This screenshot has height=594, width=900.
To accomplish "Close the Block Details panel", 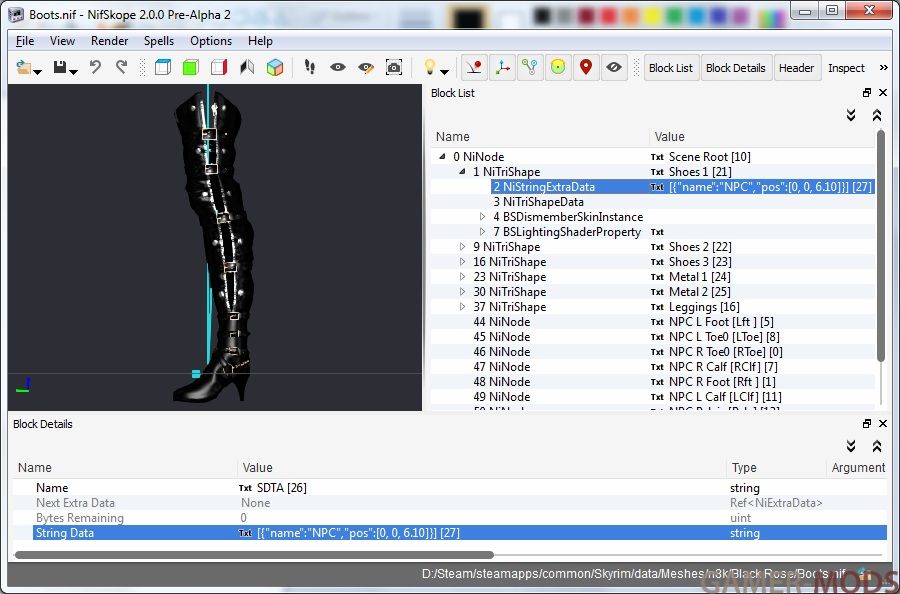I will (x=883, y=424).
